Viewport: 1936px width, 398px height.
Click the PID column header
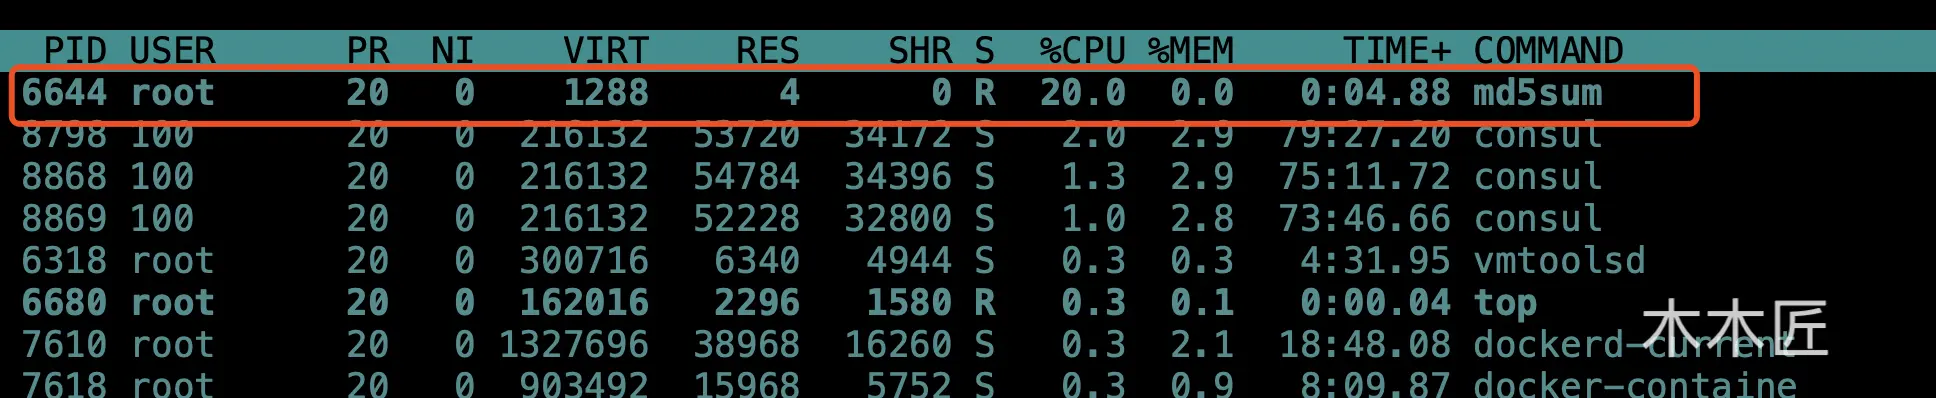click(75, 50)
